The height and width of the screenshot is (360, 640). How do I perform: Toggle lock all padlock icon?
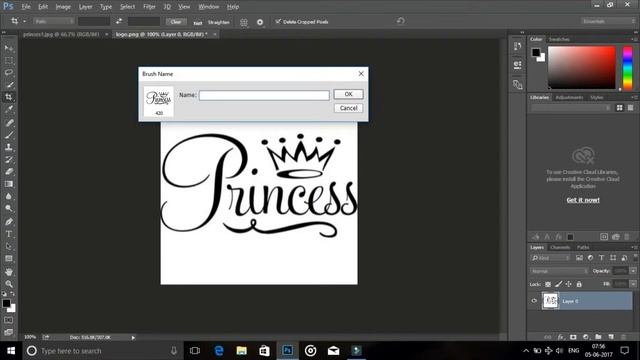click(579, 284)
